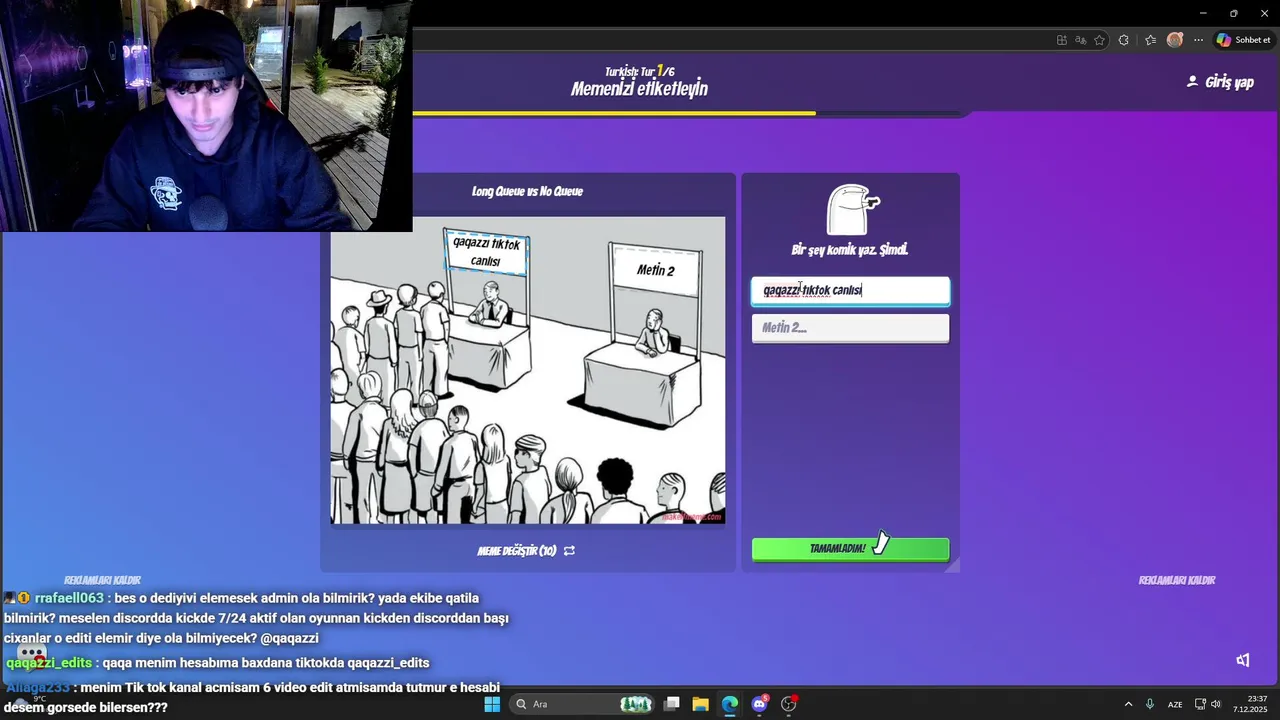This screenshot has width=1280, height=720.
Task: Click the Long Queue vs No Queue title
Action: [x=527, y=191]
